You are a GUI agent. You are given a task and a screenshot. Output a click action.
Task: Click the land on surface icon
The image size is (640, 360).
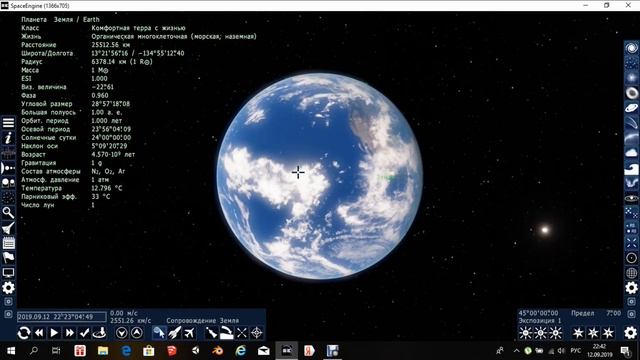click(x=100, y=333)
